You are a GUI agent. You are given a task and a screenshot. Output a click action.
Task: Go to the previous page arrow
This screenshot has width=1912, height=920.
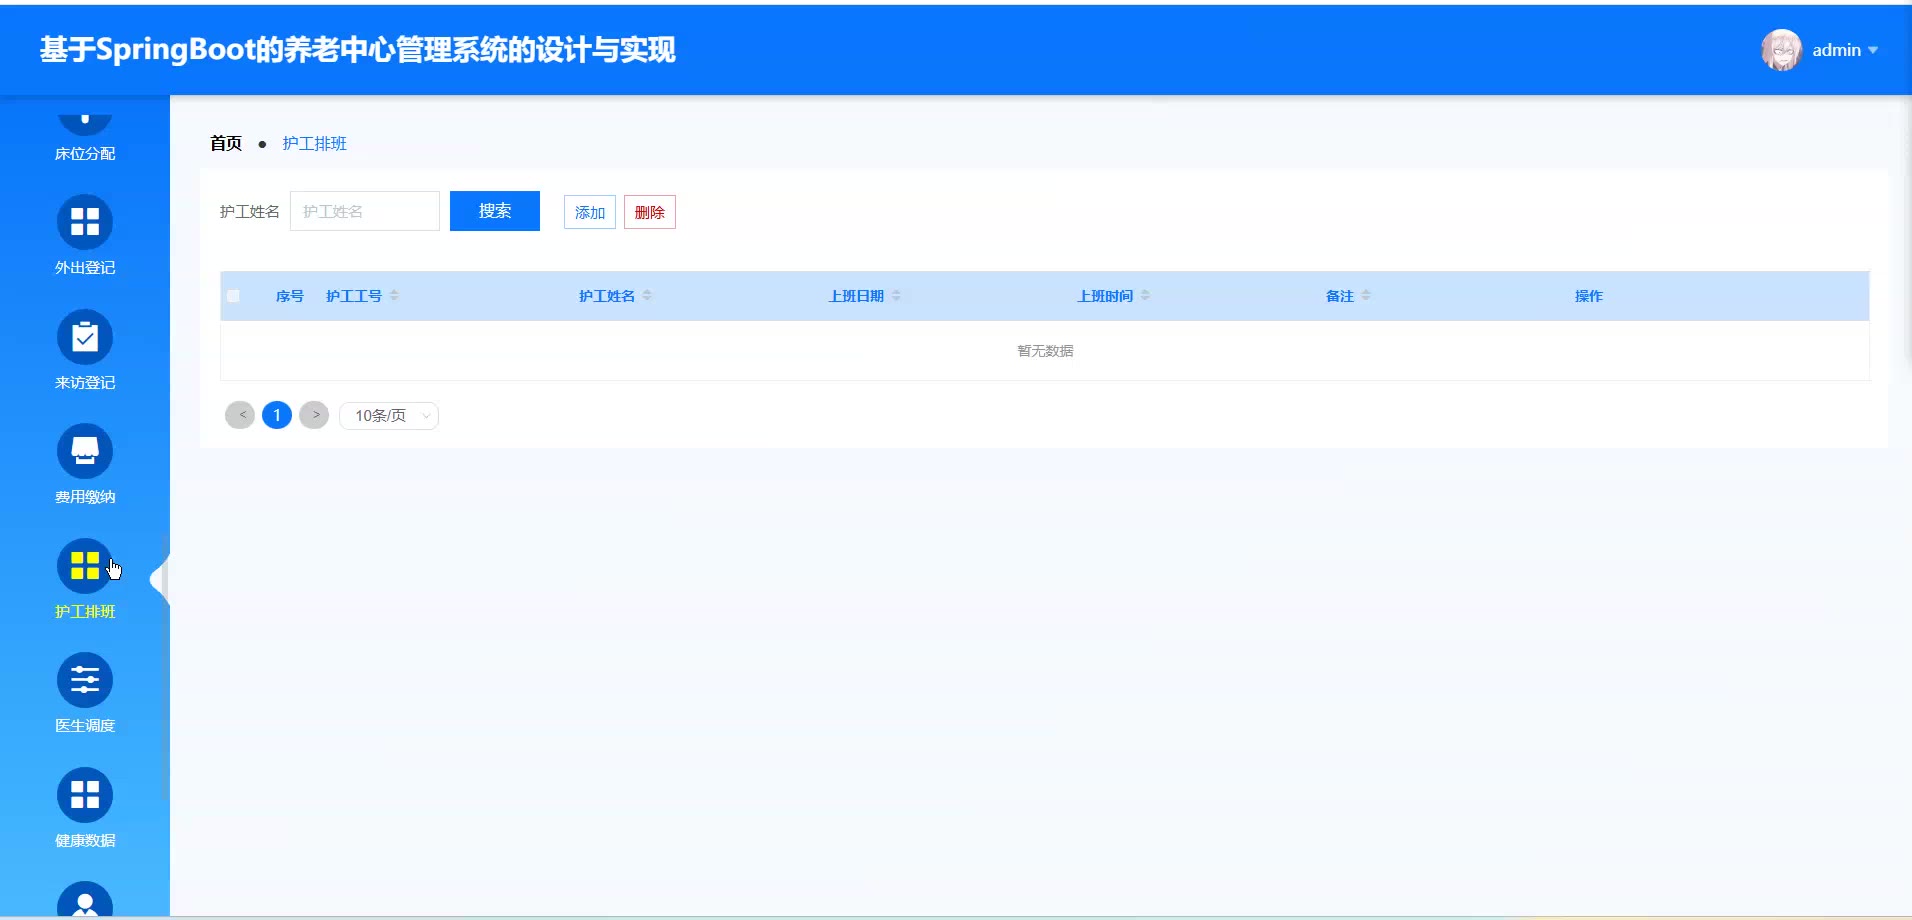coord(240,415)
